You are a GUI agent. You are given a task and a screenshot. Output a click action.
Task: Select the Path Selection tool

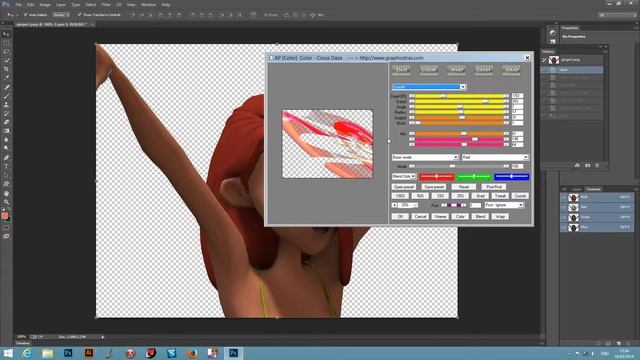click(6, 175)
